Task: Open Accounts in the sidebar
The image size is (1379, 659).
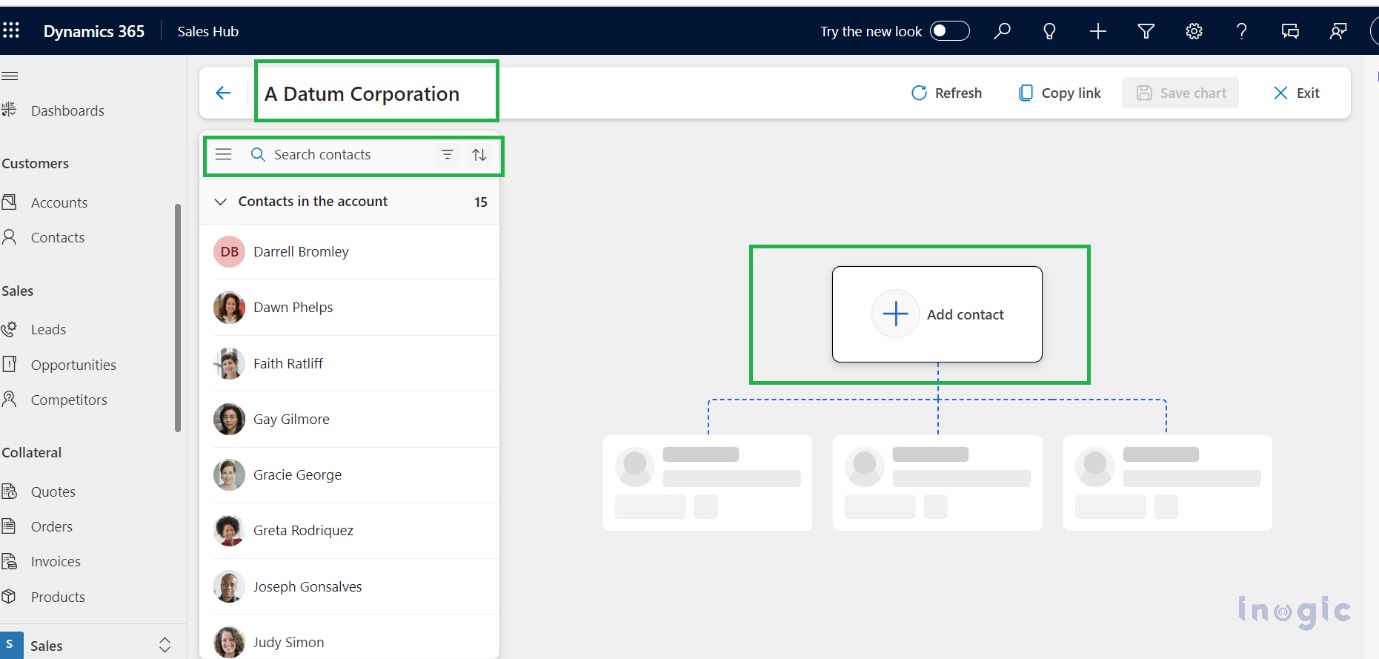Action: click(59, 203)
